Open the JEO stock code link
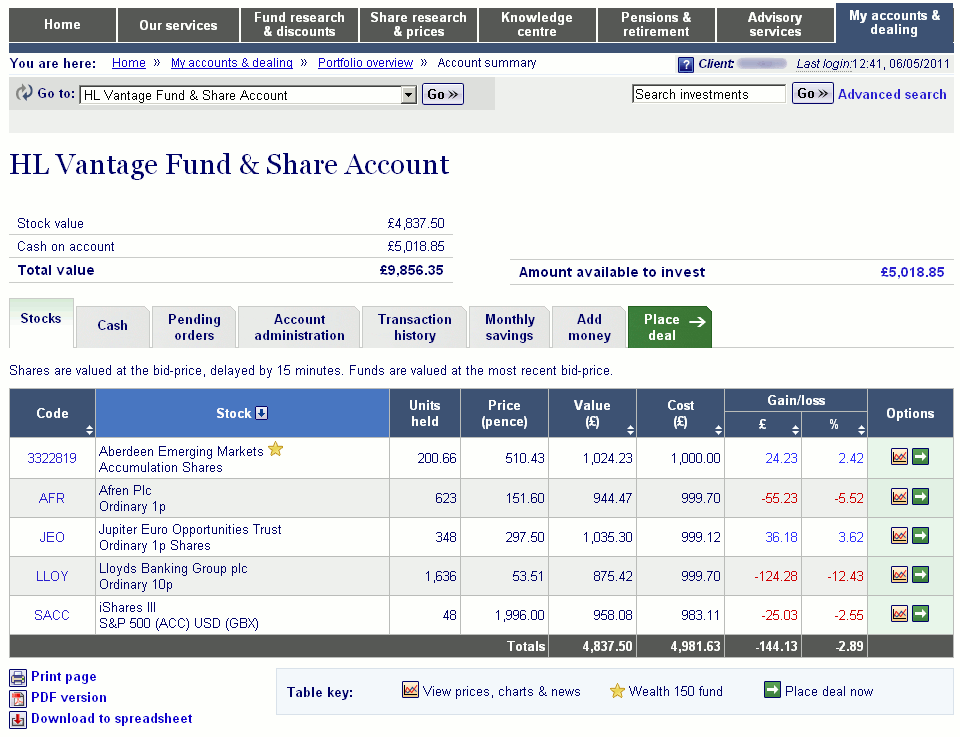 51,537
